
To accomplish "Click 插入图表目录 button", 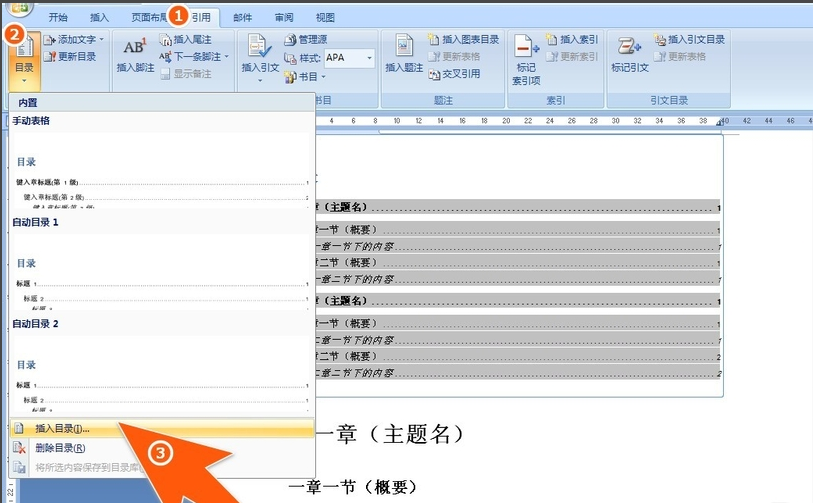I will pos(464,39).
